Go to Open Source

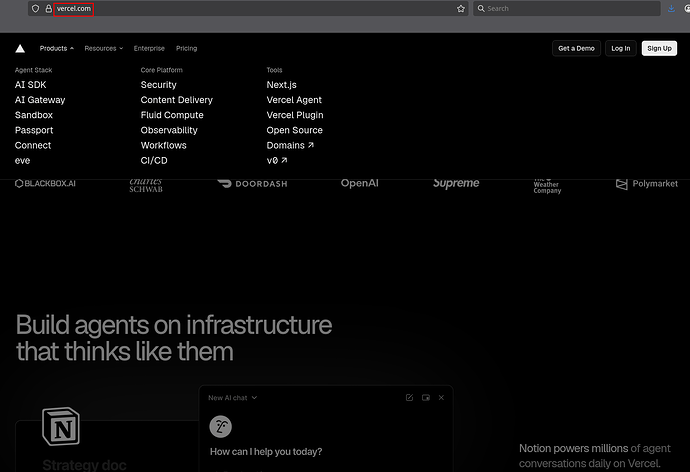coord(294,130)
